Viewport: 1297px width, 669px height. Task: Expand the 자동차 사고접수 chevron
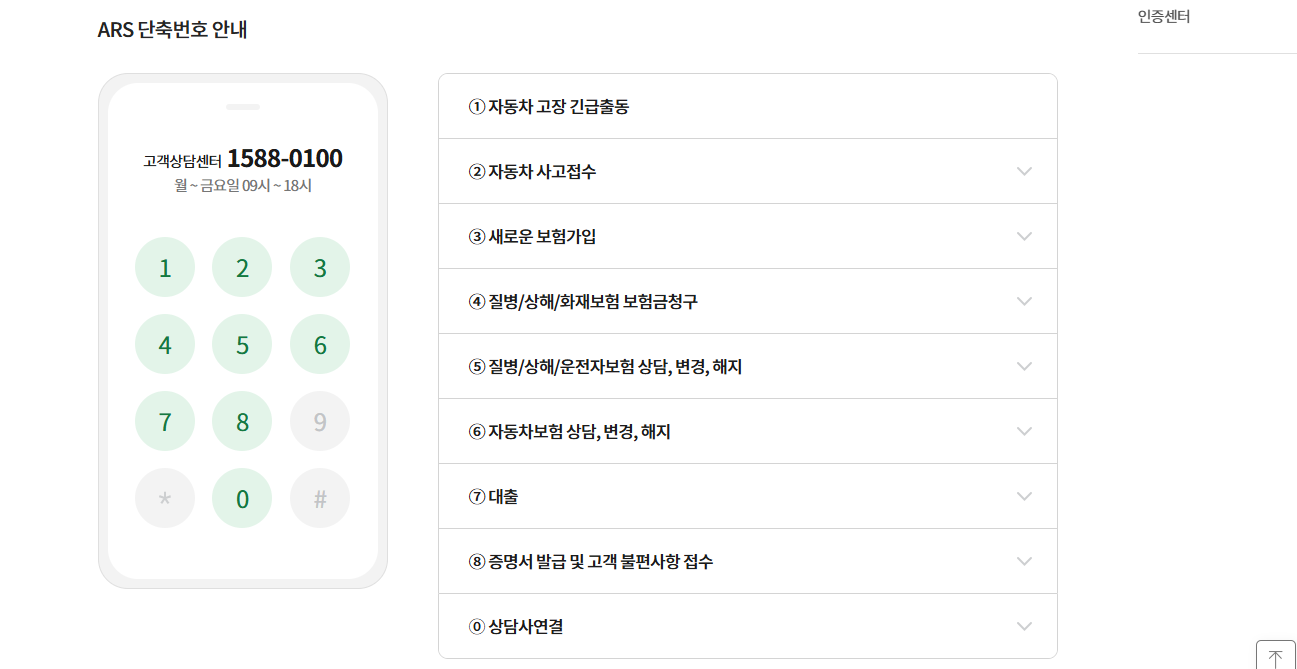tap(1024, 171)
